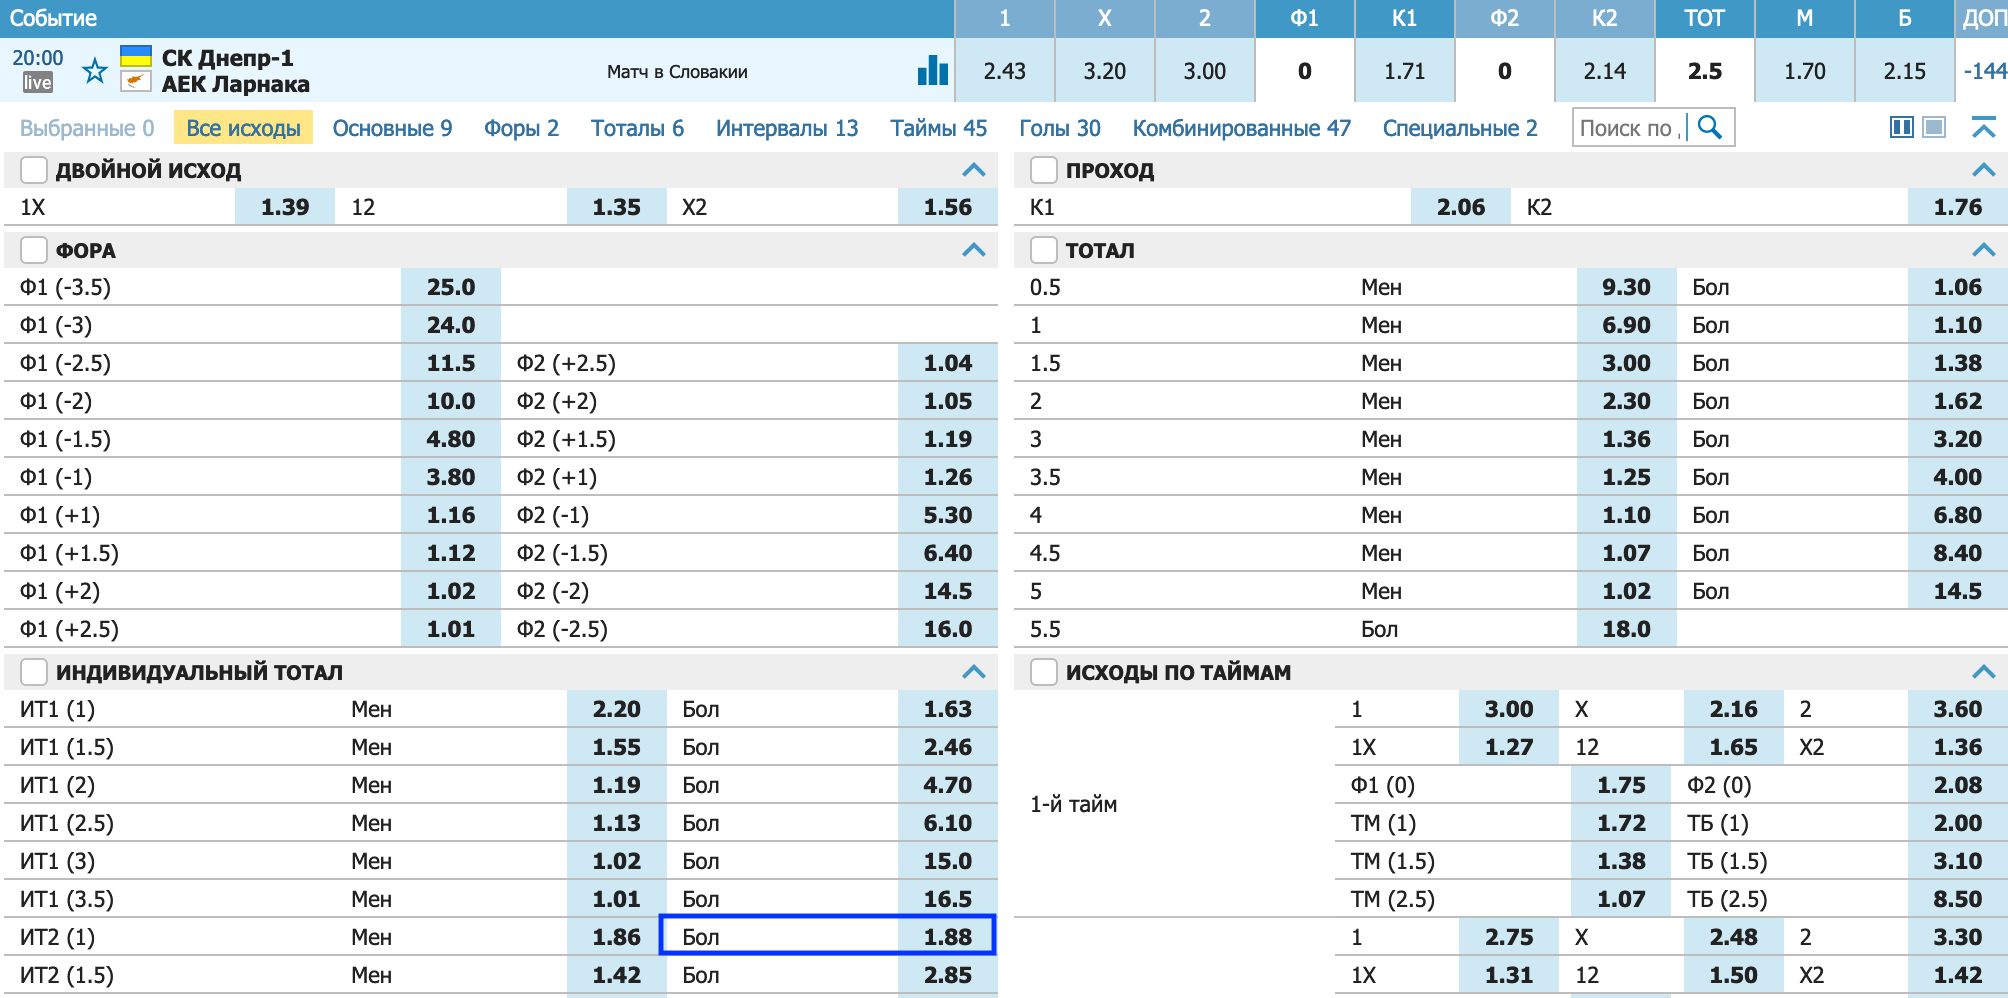This screenshot has height=998, width=2008.
Task: Open the Таймы 45 tab
Action: click(938, 128)
